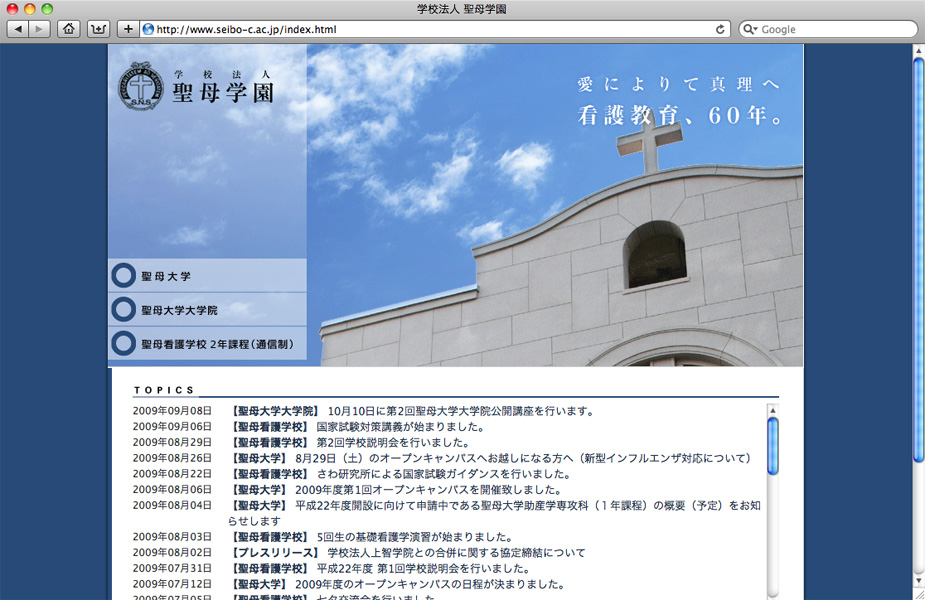
Task: Open the home page via house icon
Action: click(69, 29)
